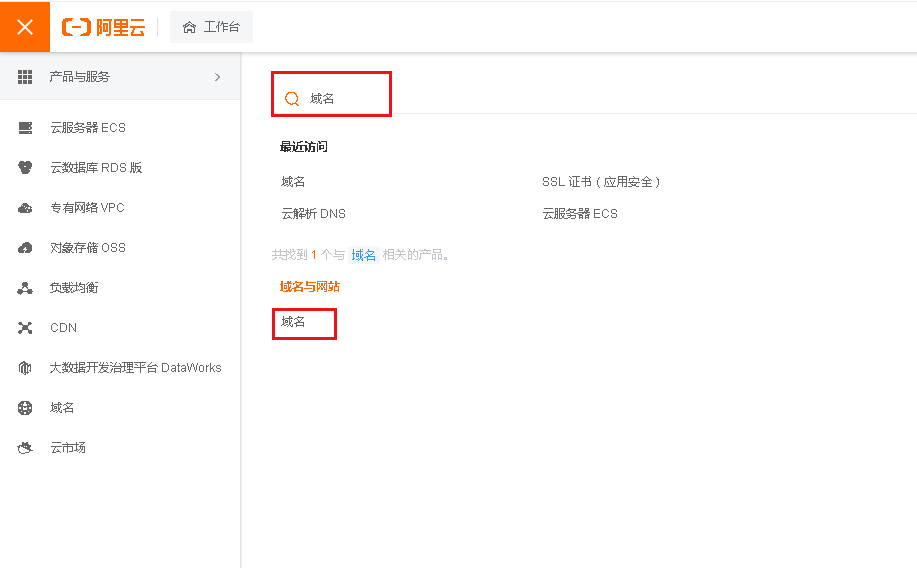Click the highlighted blue 域名 keyword
The width and height of the screenshot is (917, 568).
(x=364, y=255)
